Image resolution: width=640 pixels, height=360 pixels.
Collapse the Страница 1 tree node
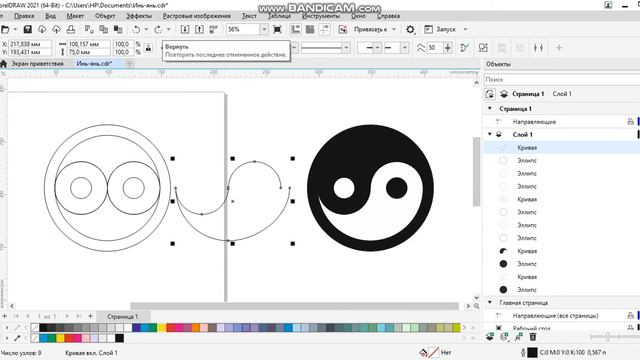click(490, 109)
